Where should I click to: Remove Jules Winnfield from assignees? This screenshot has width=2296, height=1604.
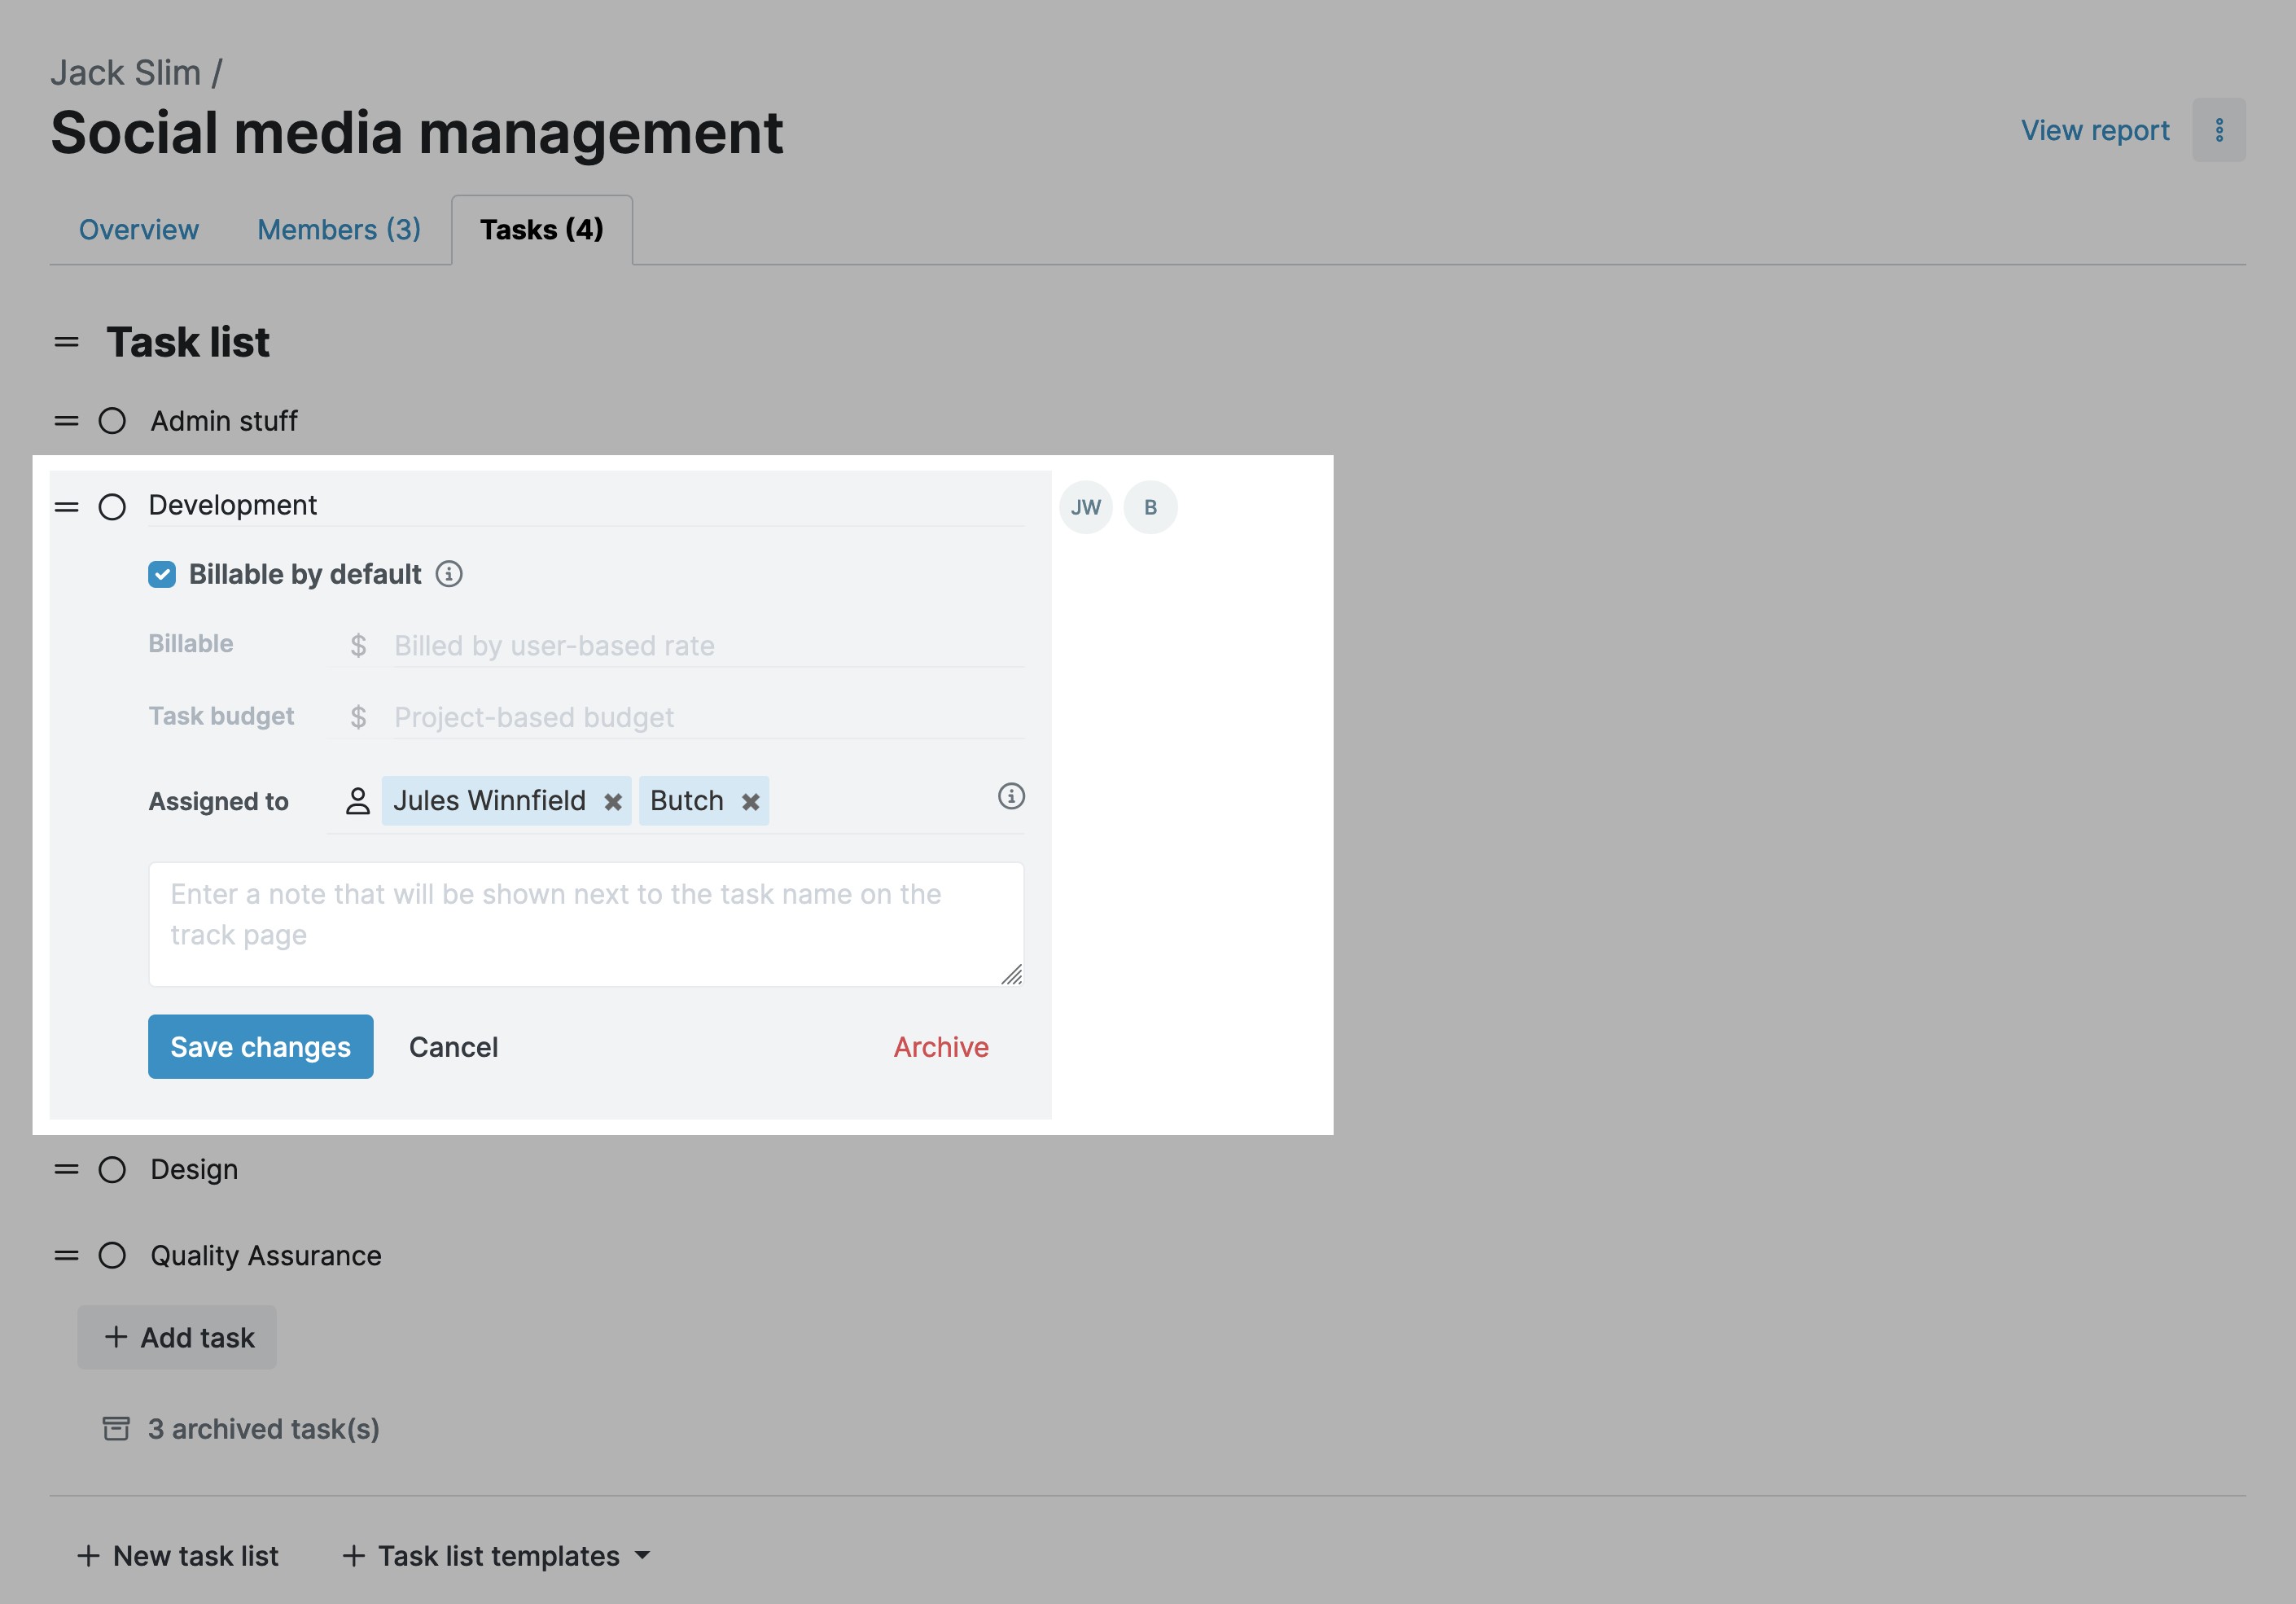tap(613, 802)
